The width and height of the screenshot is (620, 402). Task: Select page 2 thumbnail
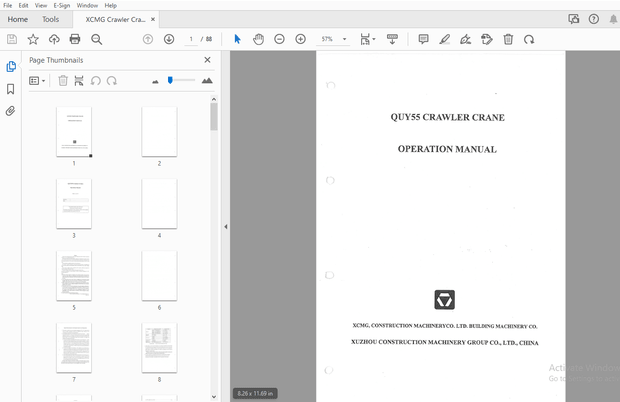(159, 132)
